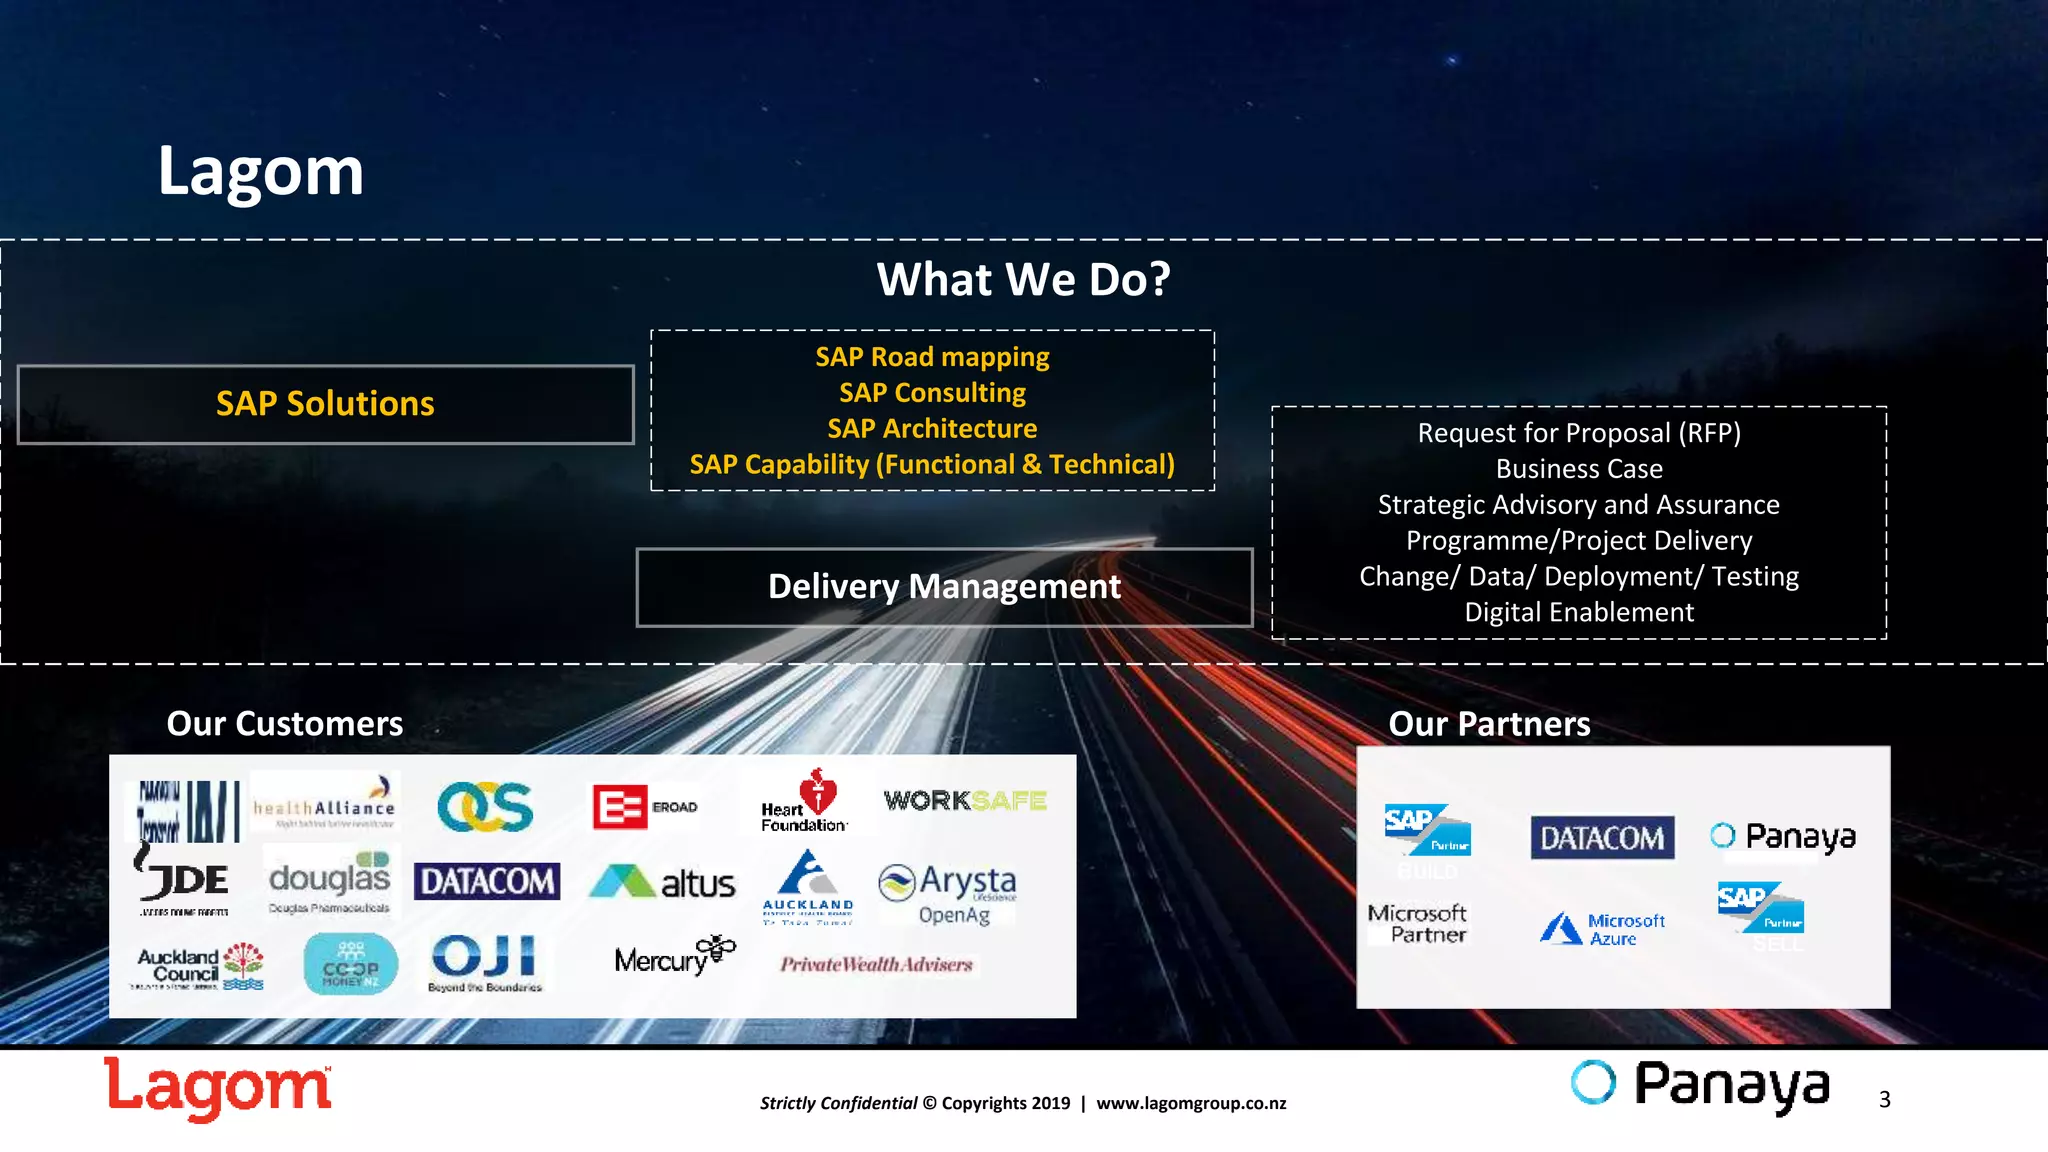Select the Delivery Management box
This screenshot has height=1152, width=2048.
(944, 587)
